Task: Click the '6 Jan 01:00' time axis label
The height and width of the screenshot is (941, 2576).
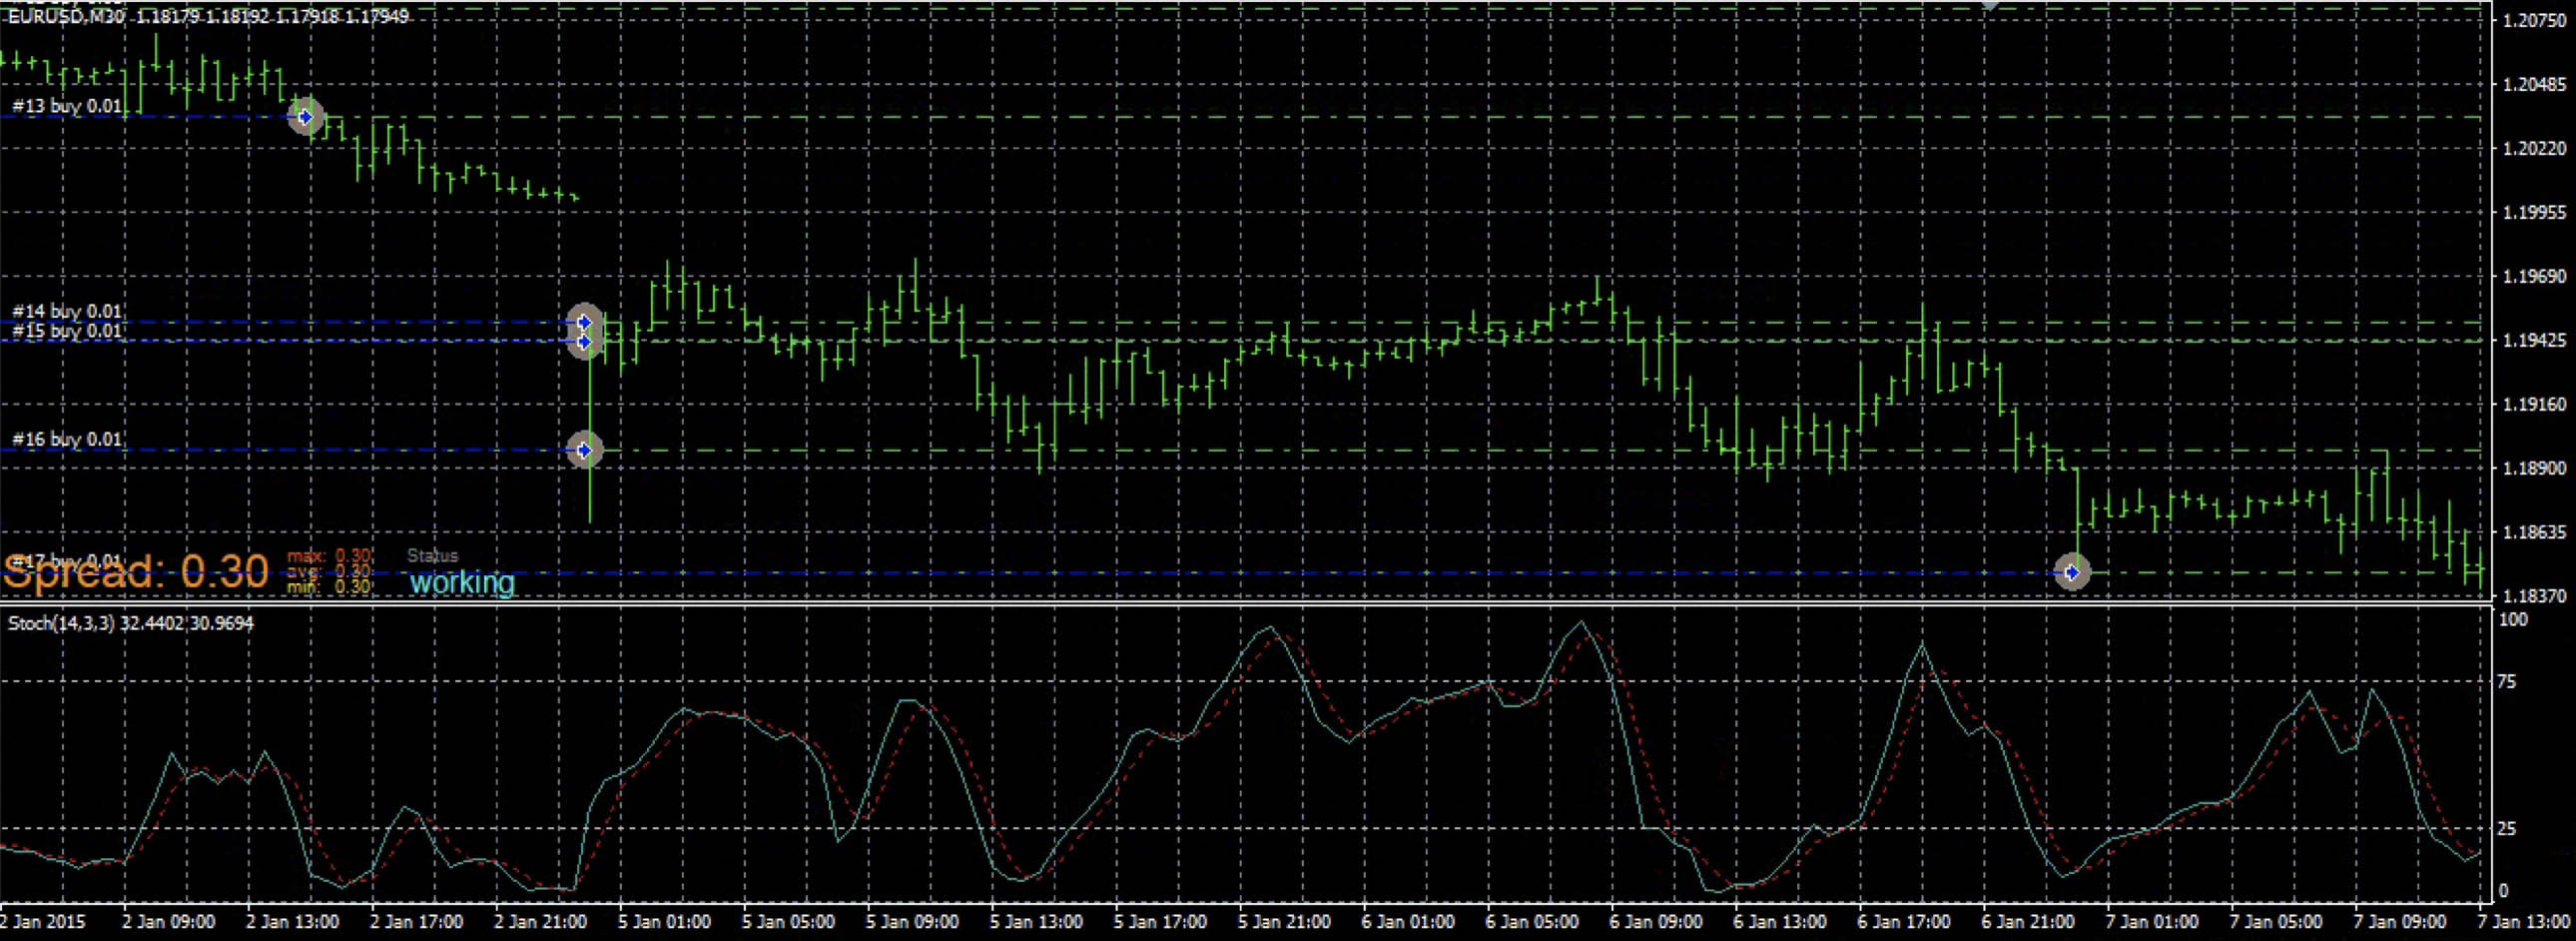Action: point(1408,921)
